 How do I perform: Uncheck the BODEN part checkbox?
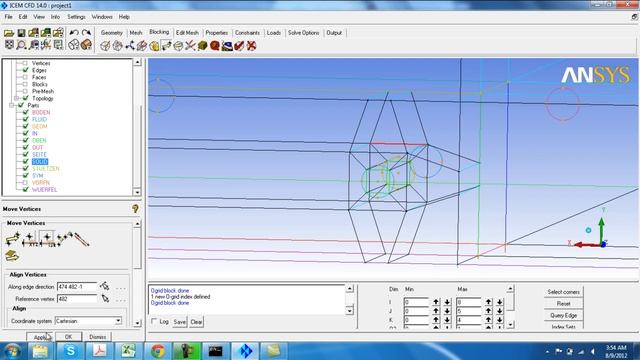(25, 112)
